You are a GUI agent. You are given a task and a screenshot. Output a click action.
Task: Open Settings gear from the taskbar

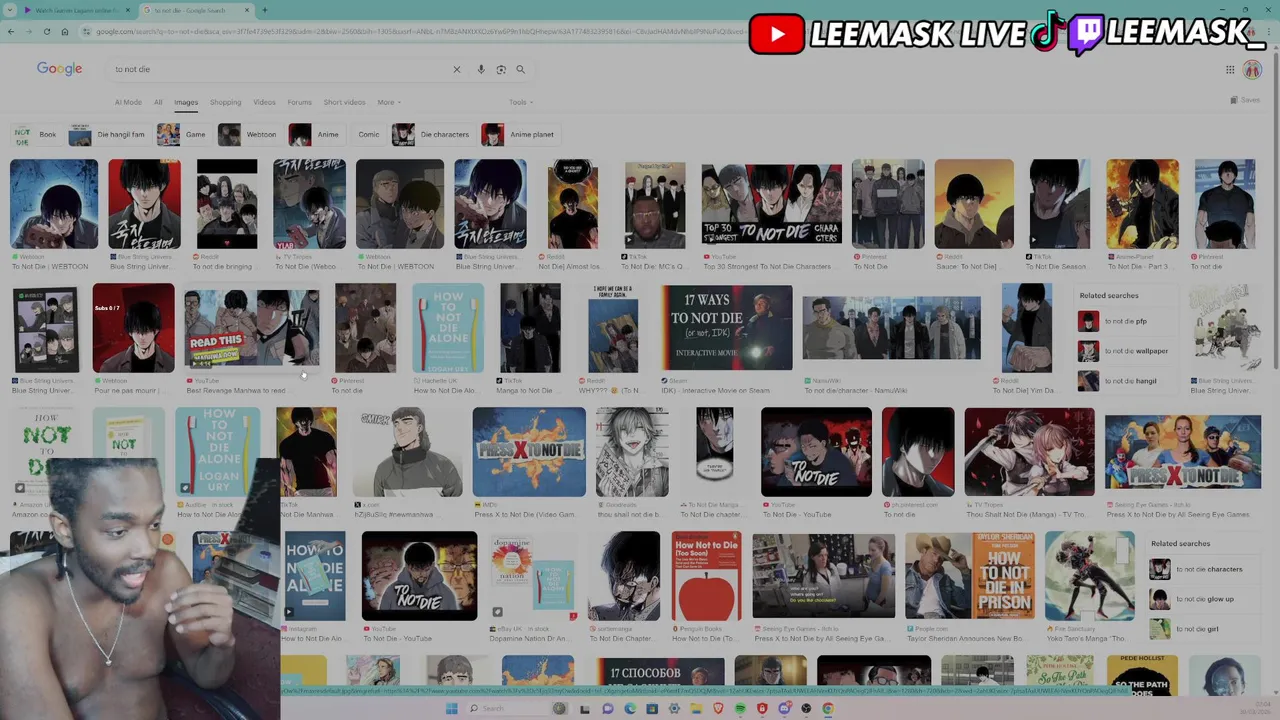point(674,709)
